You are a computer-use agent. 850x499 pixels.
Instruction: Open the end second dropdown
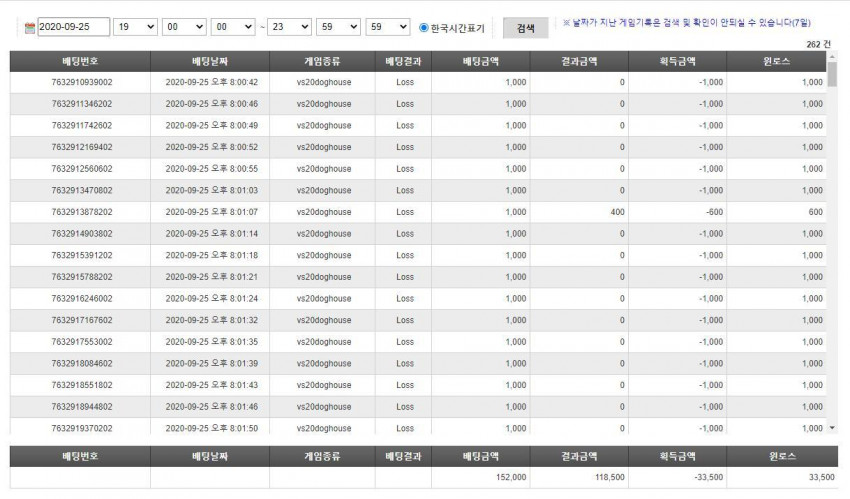[388, 27]
